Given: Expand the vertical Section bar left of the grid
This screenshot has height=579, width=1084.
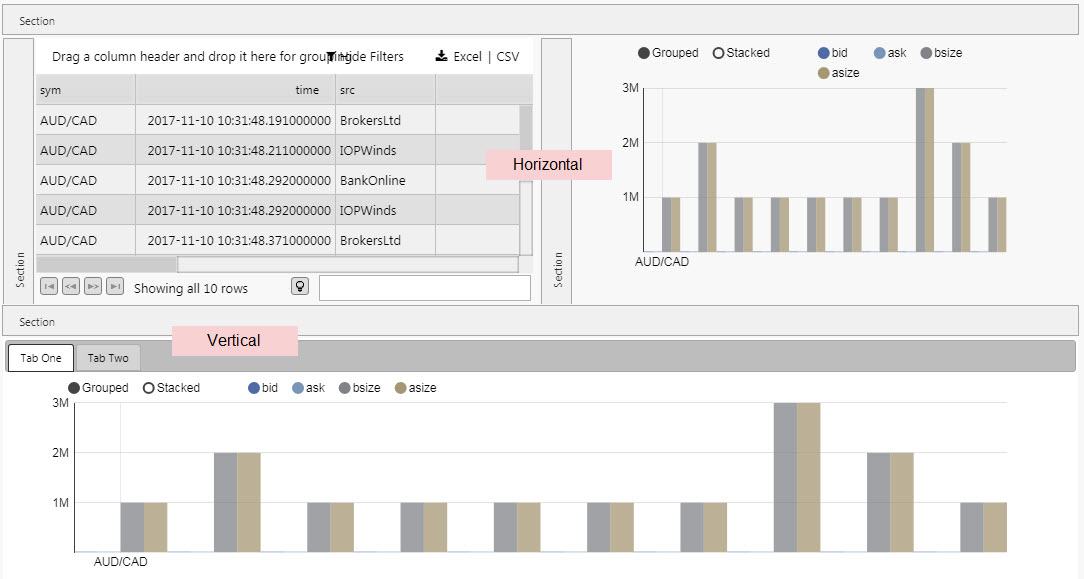Looking at the screenshot, I should pyautogui.click(x=19, y=165).
